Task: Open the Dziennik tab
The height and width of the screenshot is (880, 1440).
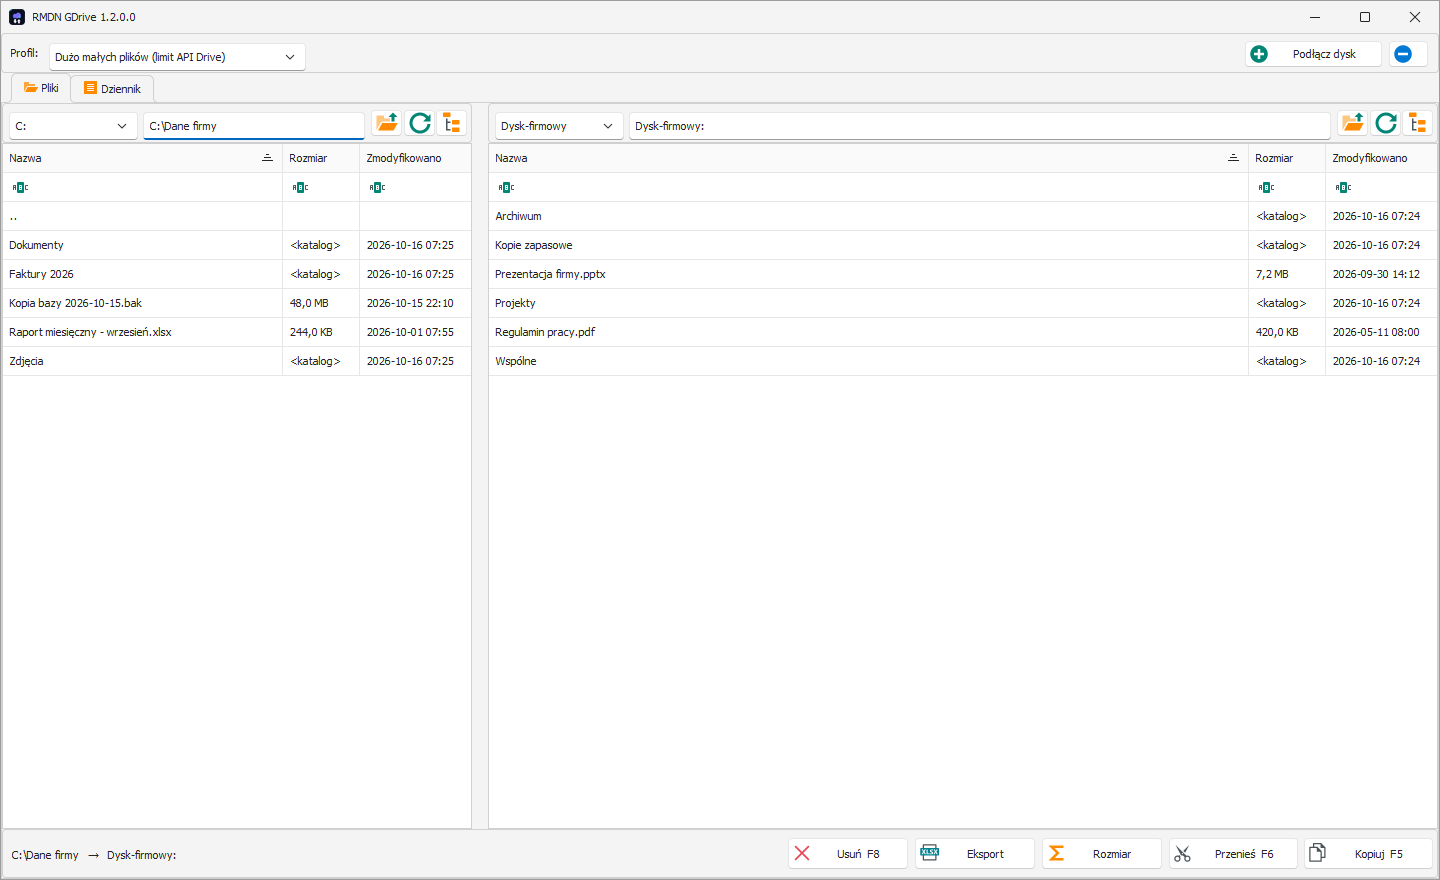Action: [x=112, y=89]
